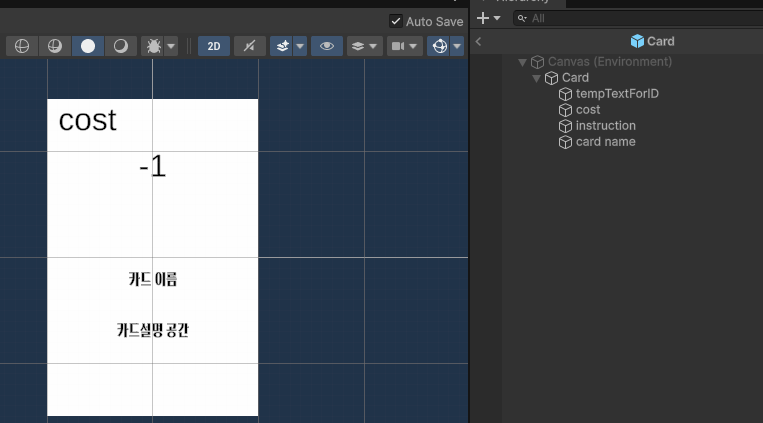The image size is (763, 423).
Task: Click the cost object cube icon
Action: (x=565, y=110)
